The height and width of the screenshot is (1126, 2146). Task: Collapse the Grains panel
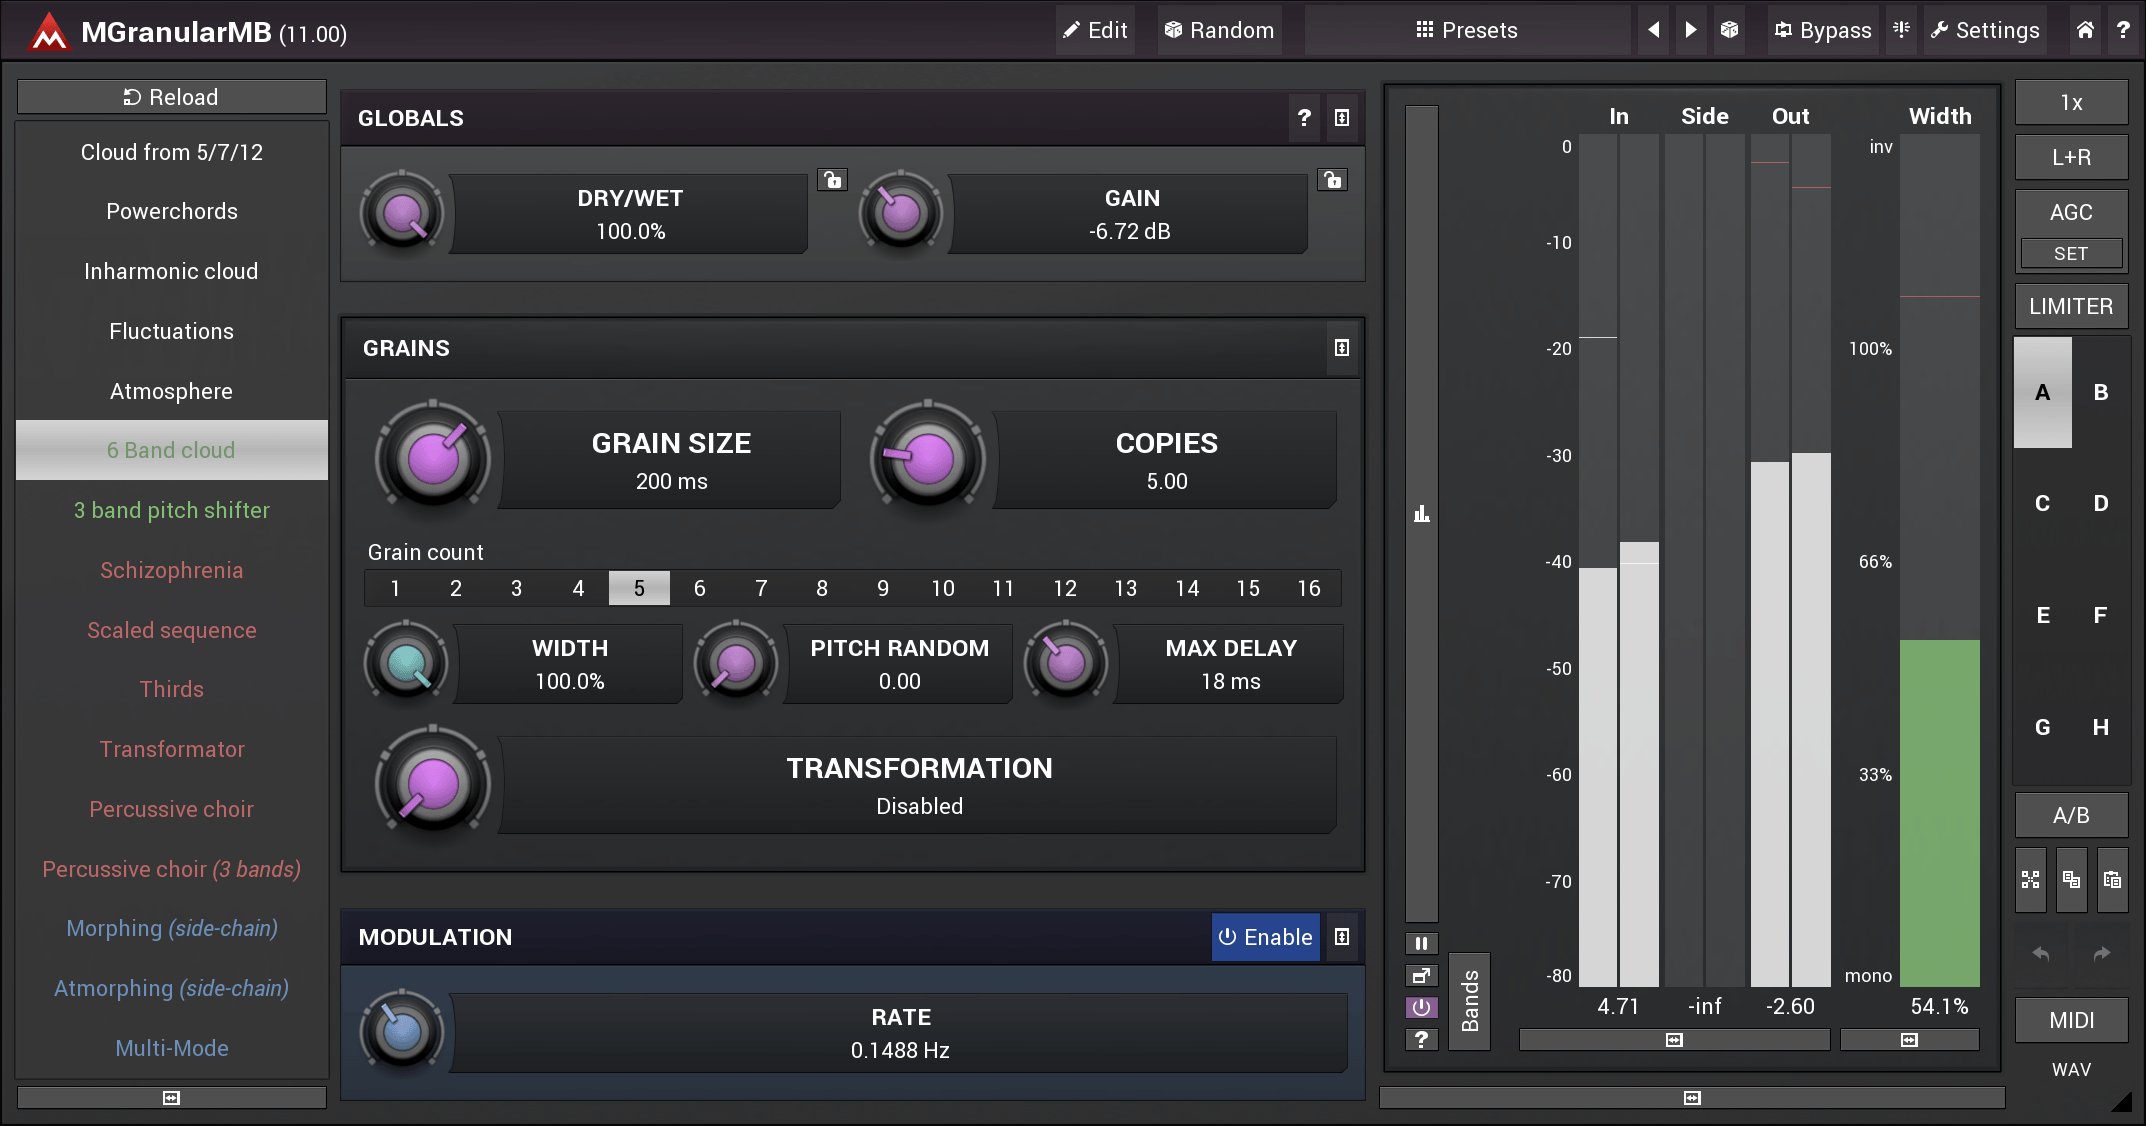(1342, 348)
